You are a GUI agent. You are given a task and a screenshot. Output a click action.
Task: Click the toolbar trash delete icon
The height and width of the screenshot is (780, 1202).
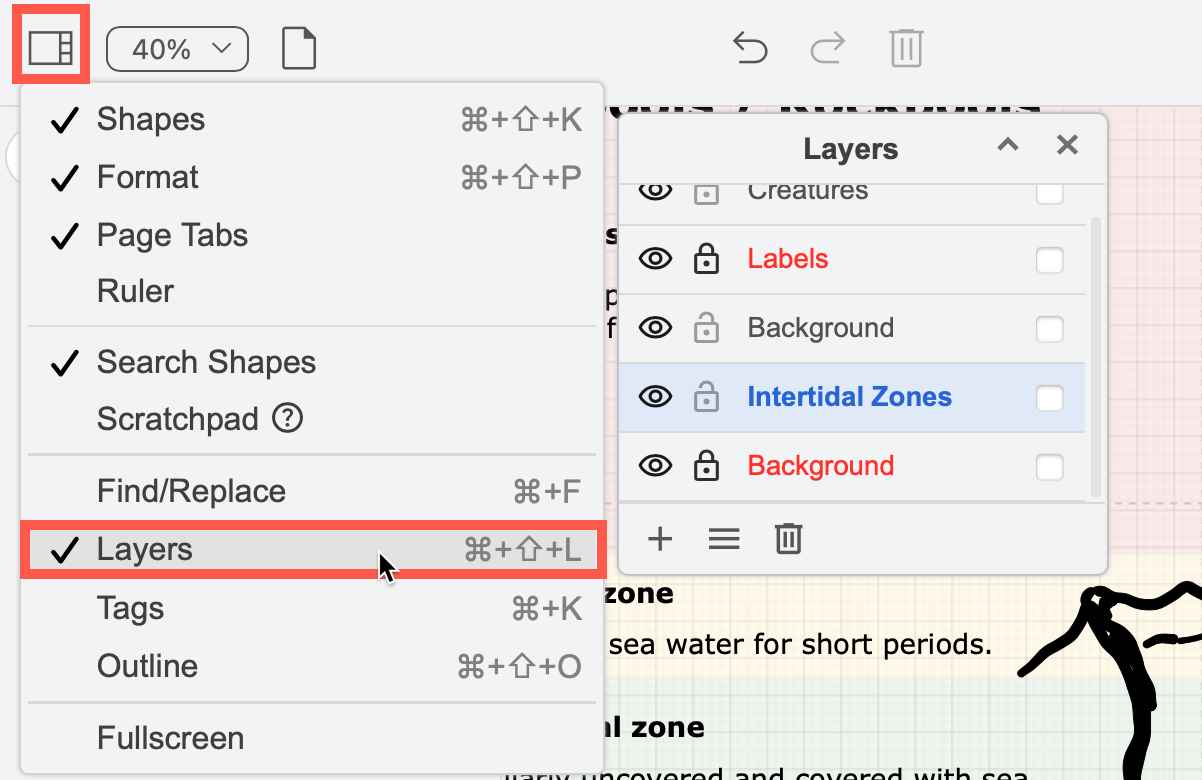[905, 47]
